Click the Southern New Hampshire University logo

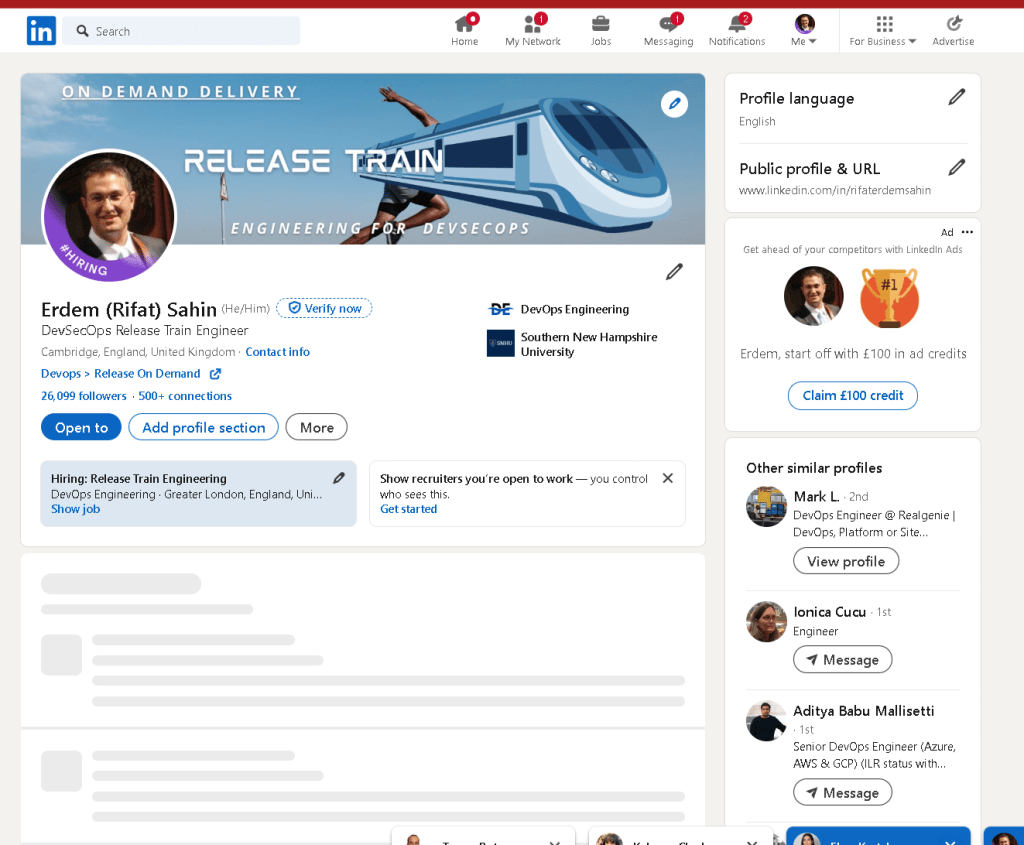coord(500,343)
